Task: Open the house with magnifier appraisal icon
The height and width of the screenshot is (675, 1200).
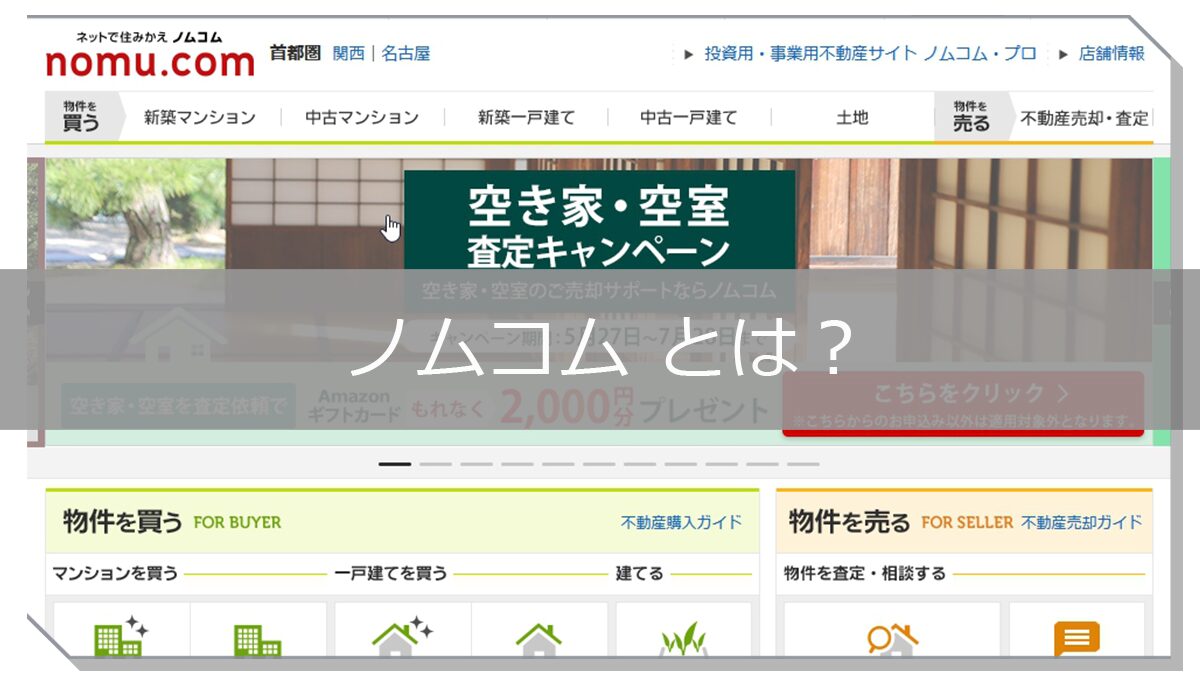Action: pos(892,639)
